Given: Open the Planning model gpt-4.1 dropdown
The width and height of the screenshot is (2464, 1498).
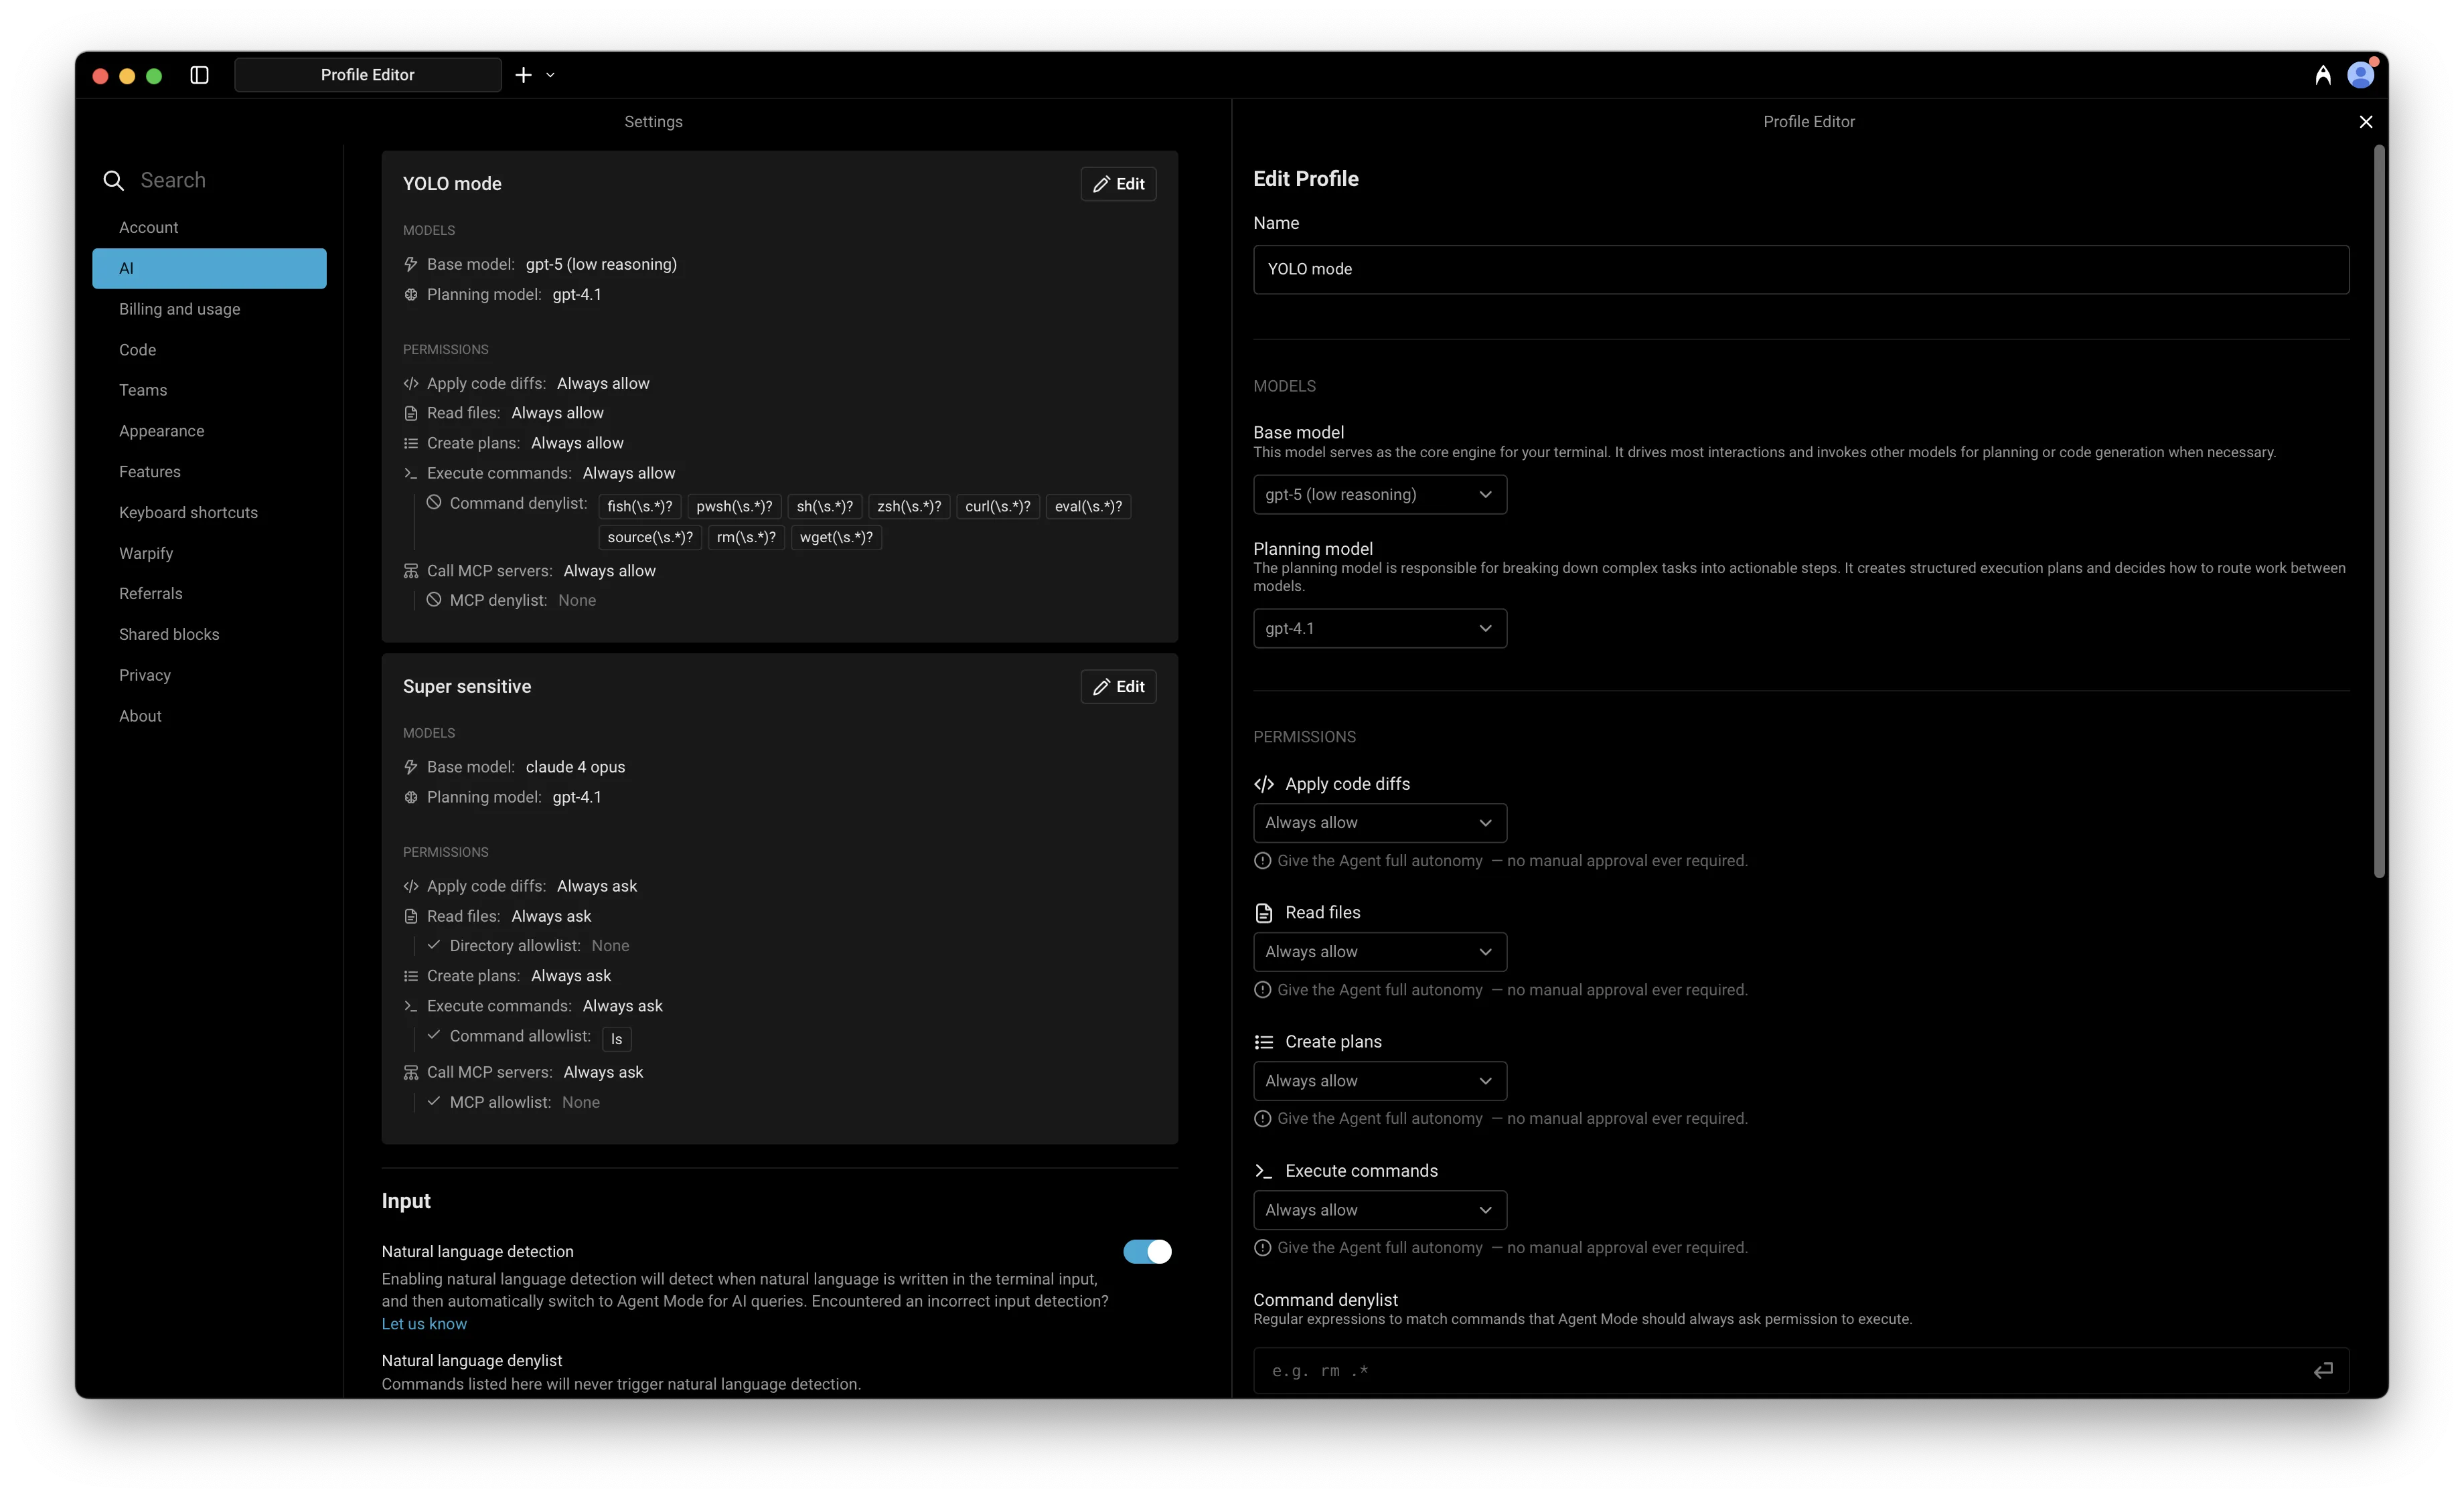Looking at the screenshot, I should click(x=1379, y=628).
